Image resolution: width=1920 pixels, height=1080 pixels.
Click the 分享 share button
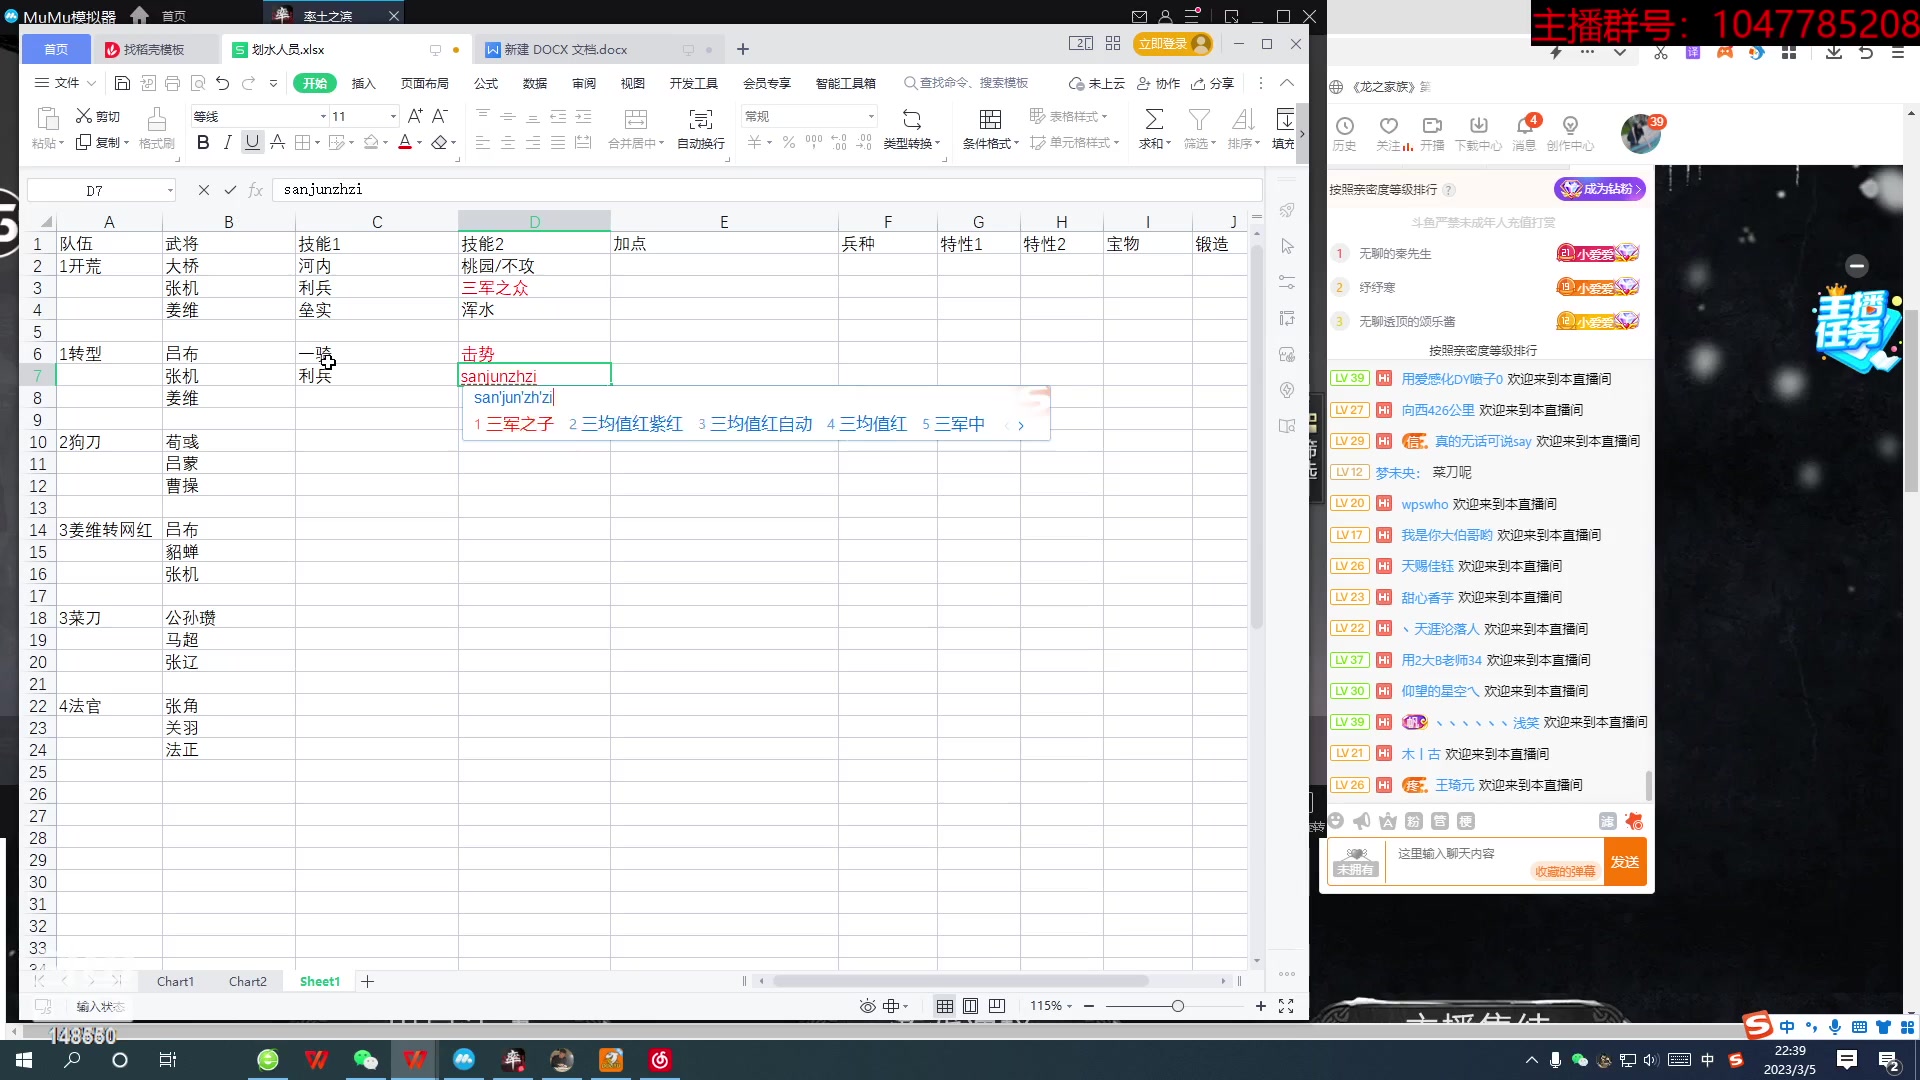point(1213,83)
